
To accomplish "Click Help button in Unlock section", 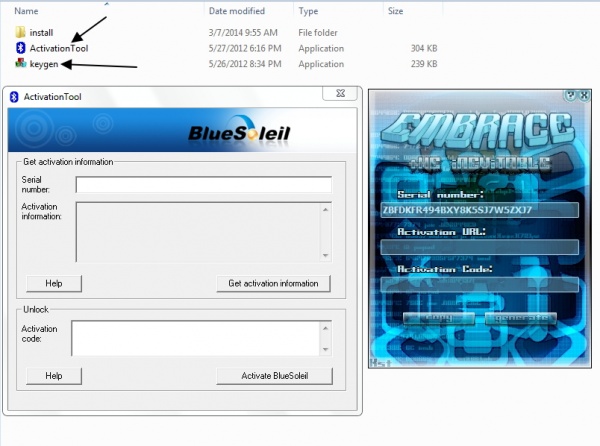I will pos(54,376).
